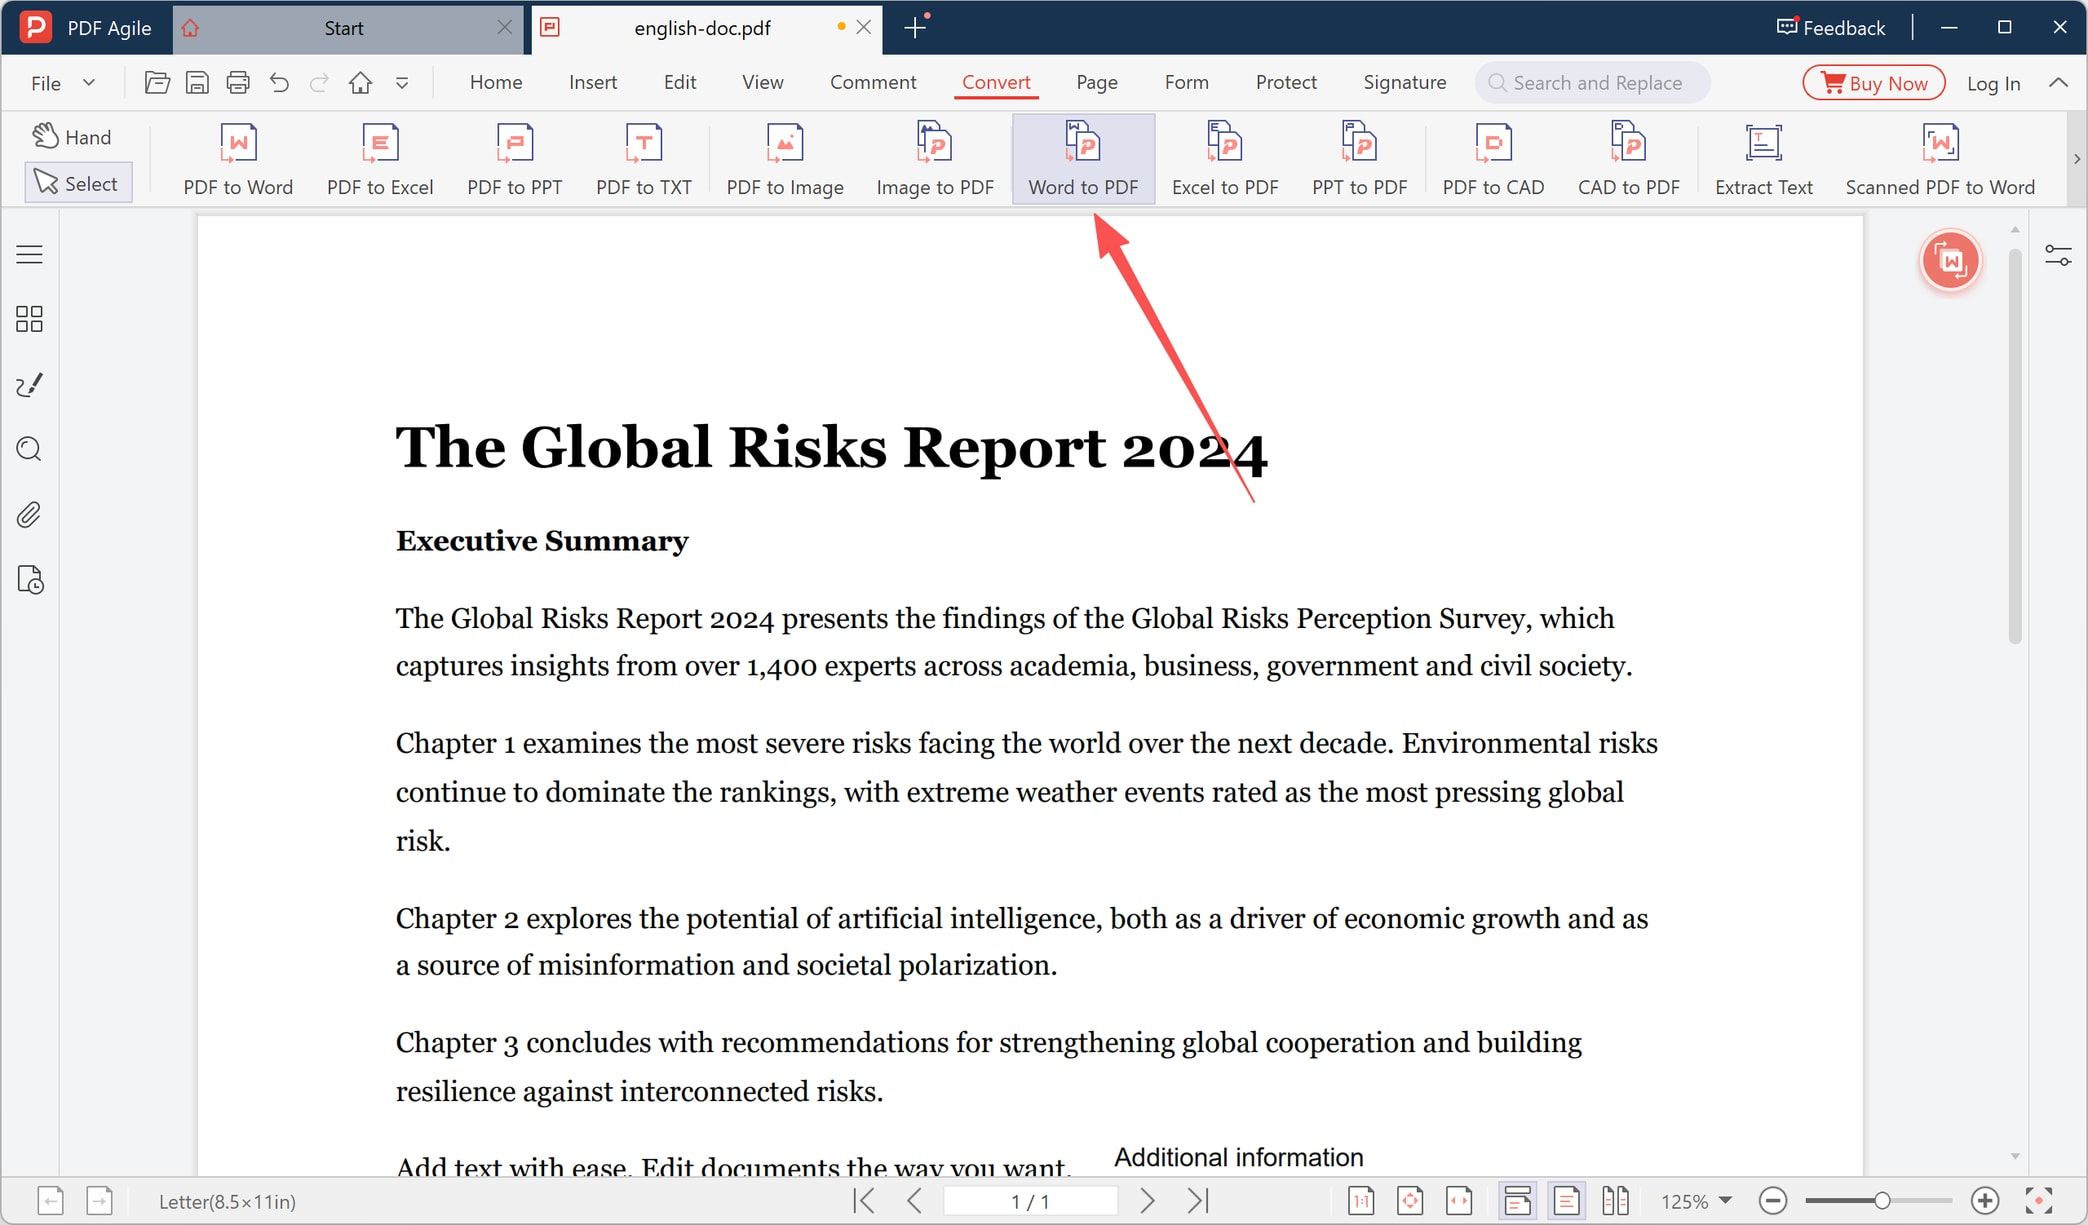Screen dimensions: 2088x1225
Task: Open the search panel in left sidebar
Action: [30, 449]
